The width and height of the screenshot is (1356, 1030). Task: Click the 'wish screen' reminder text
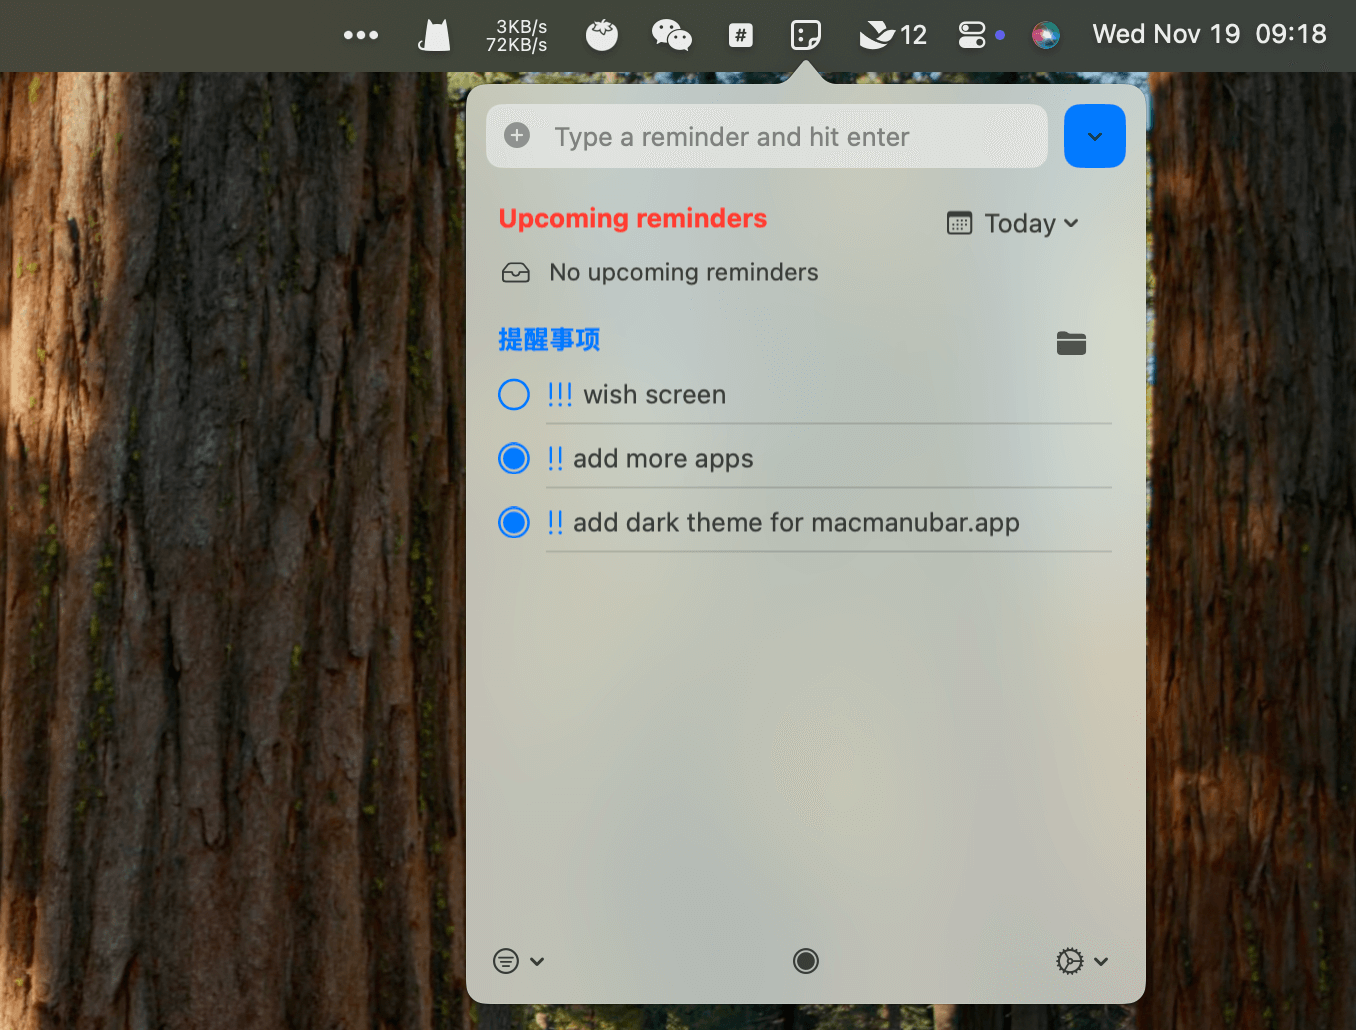pyautogui.click(x=654, y=395)
